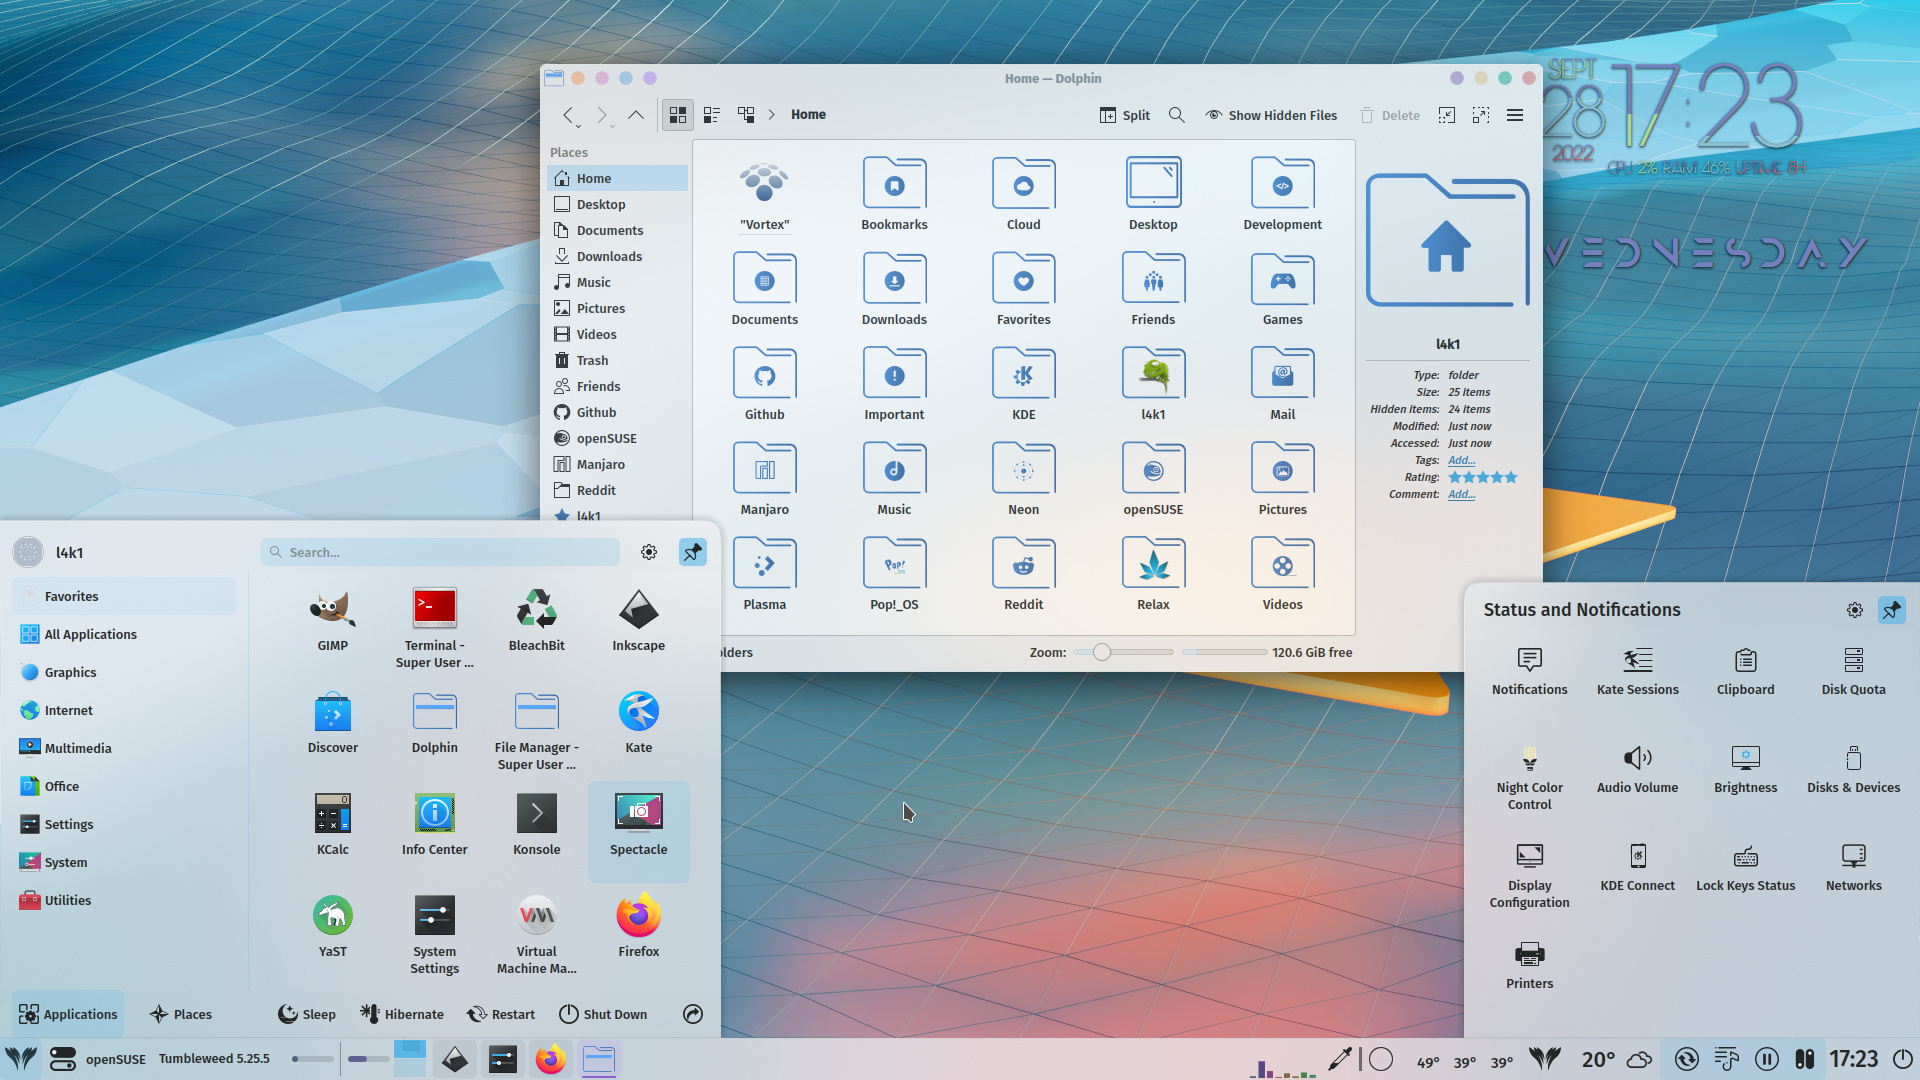Viewport: 1920px width, 1080px height.
Task: Unpin the application launcher keep-open pin
Action: point(692,551)
